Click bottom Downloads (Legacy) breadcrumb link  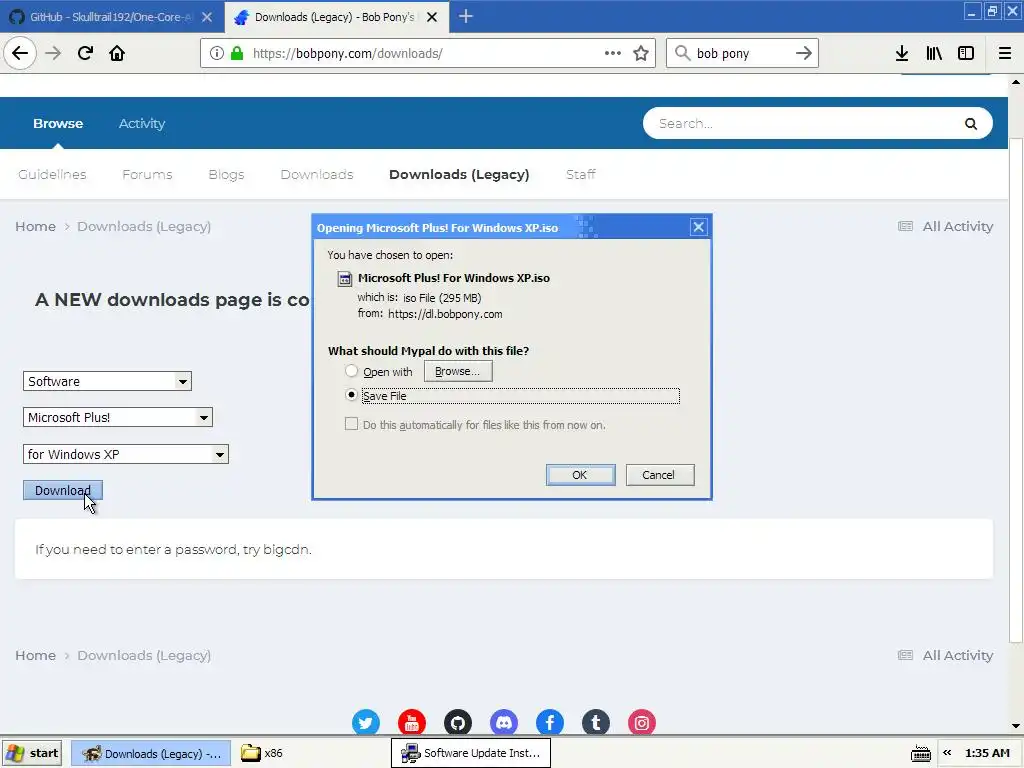tap(144, 656)
